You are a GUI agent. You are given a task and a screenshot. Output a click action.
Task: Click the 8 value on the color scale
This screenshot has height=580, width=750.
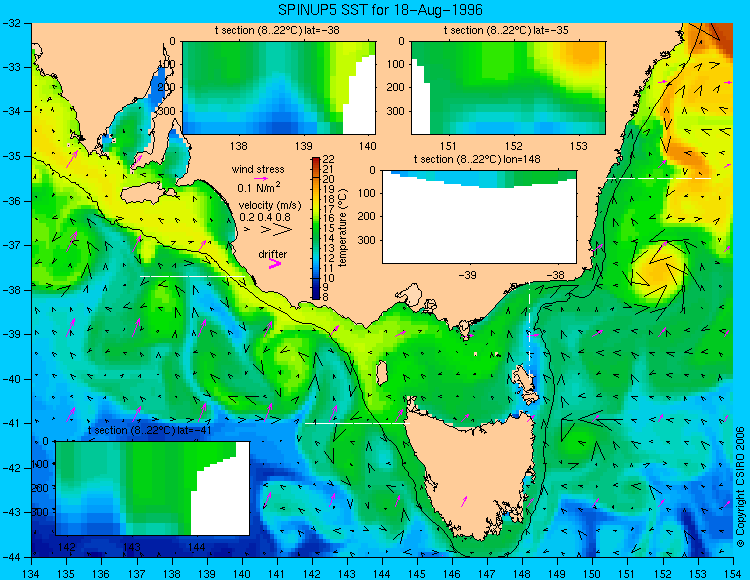coord(327,298)
